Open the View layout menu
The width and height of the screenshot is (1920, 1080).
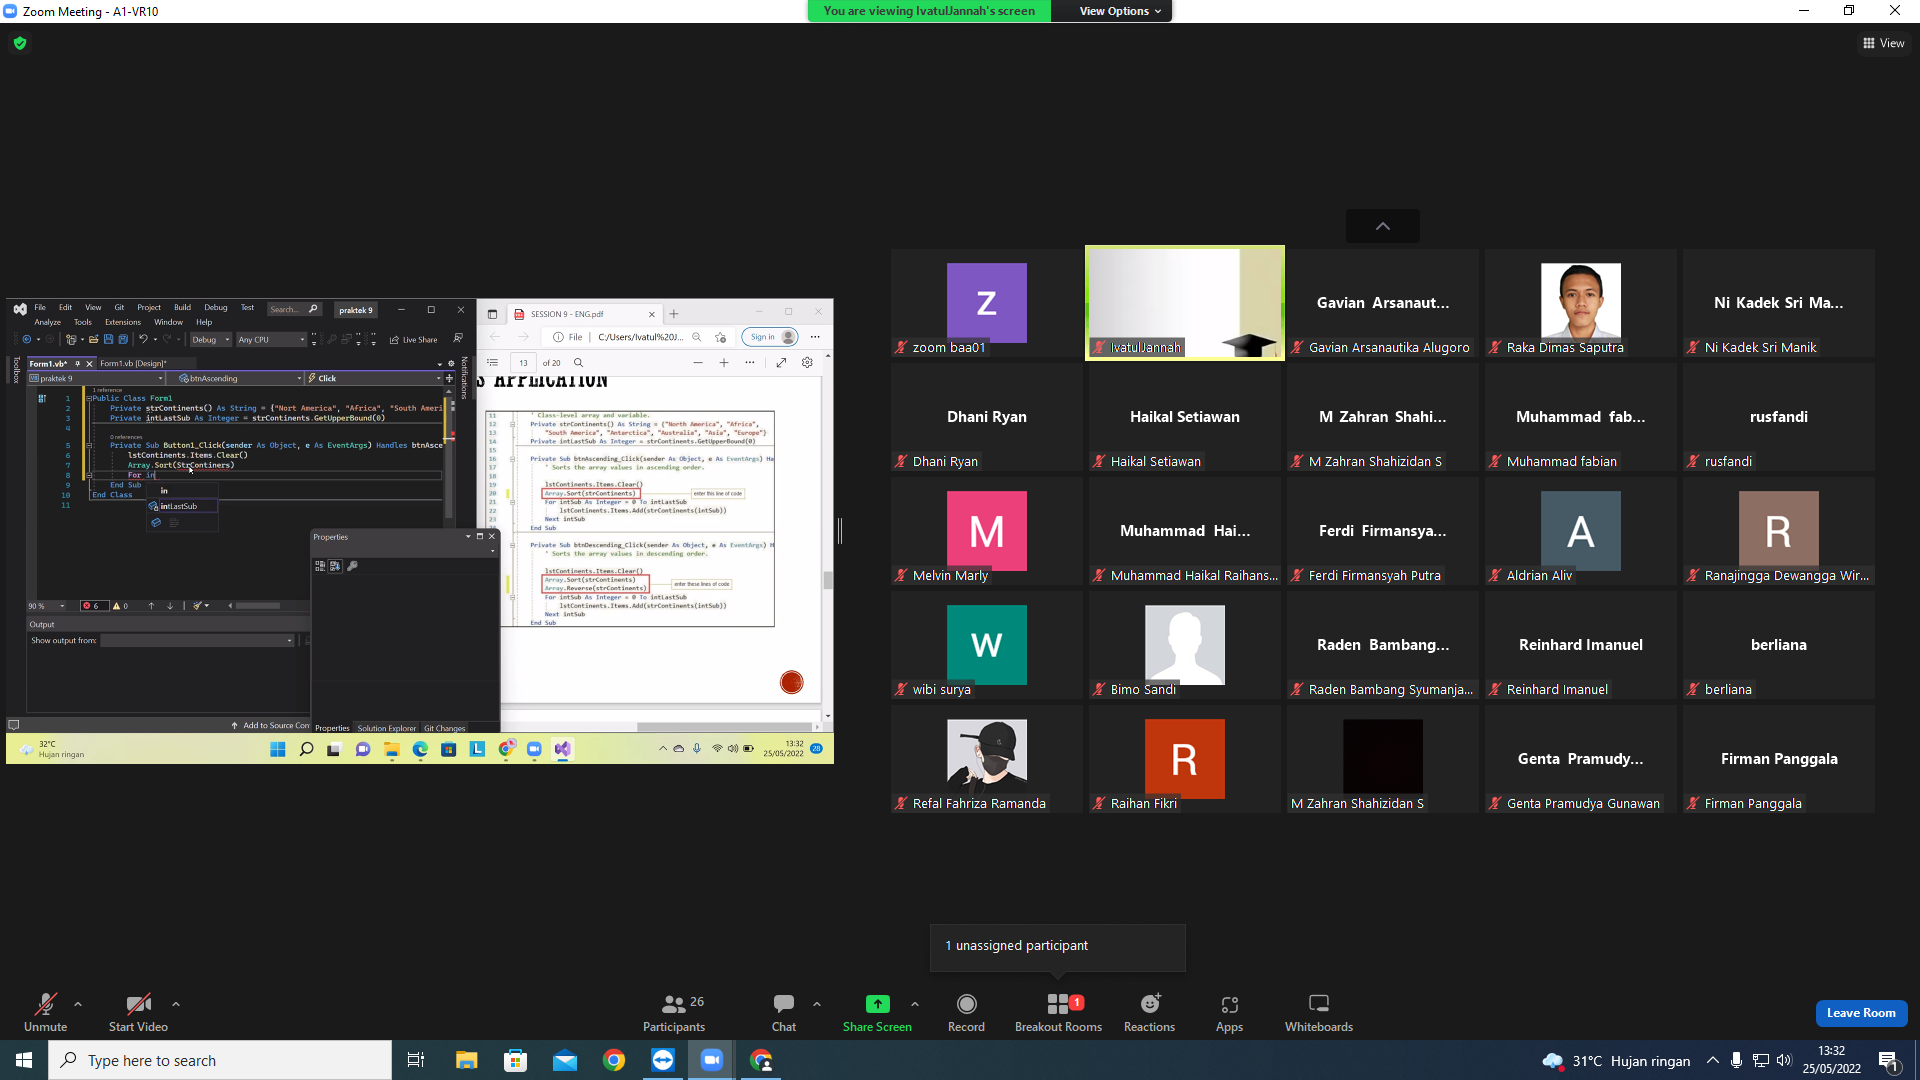click(x=1884, y=43)
